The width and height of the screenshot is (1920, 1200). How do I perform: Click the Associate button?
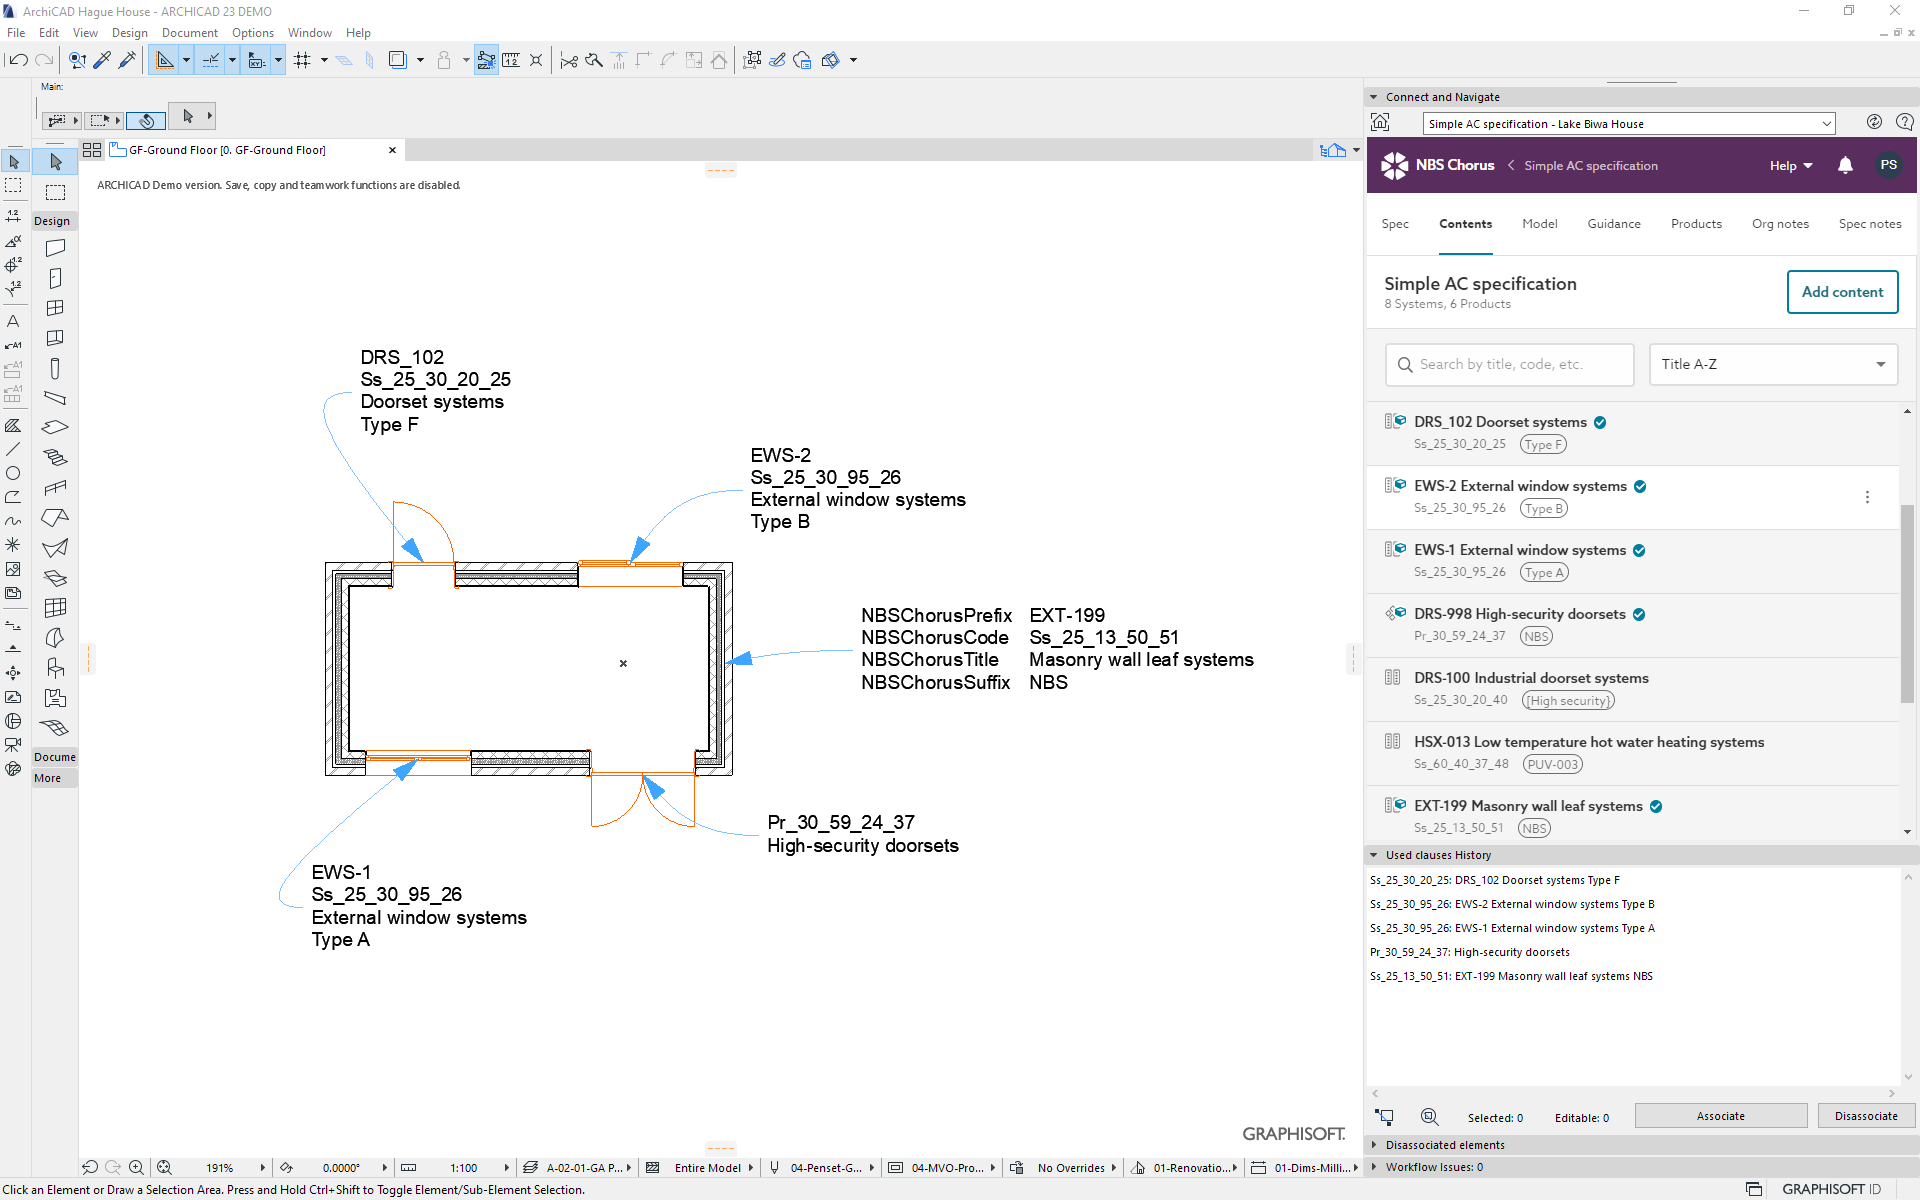[1720, 1116]
